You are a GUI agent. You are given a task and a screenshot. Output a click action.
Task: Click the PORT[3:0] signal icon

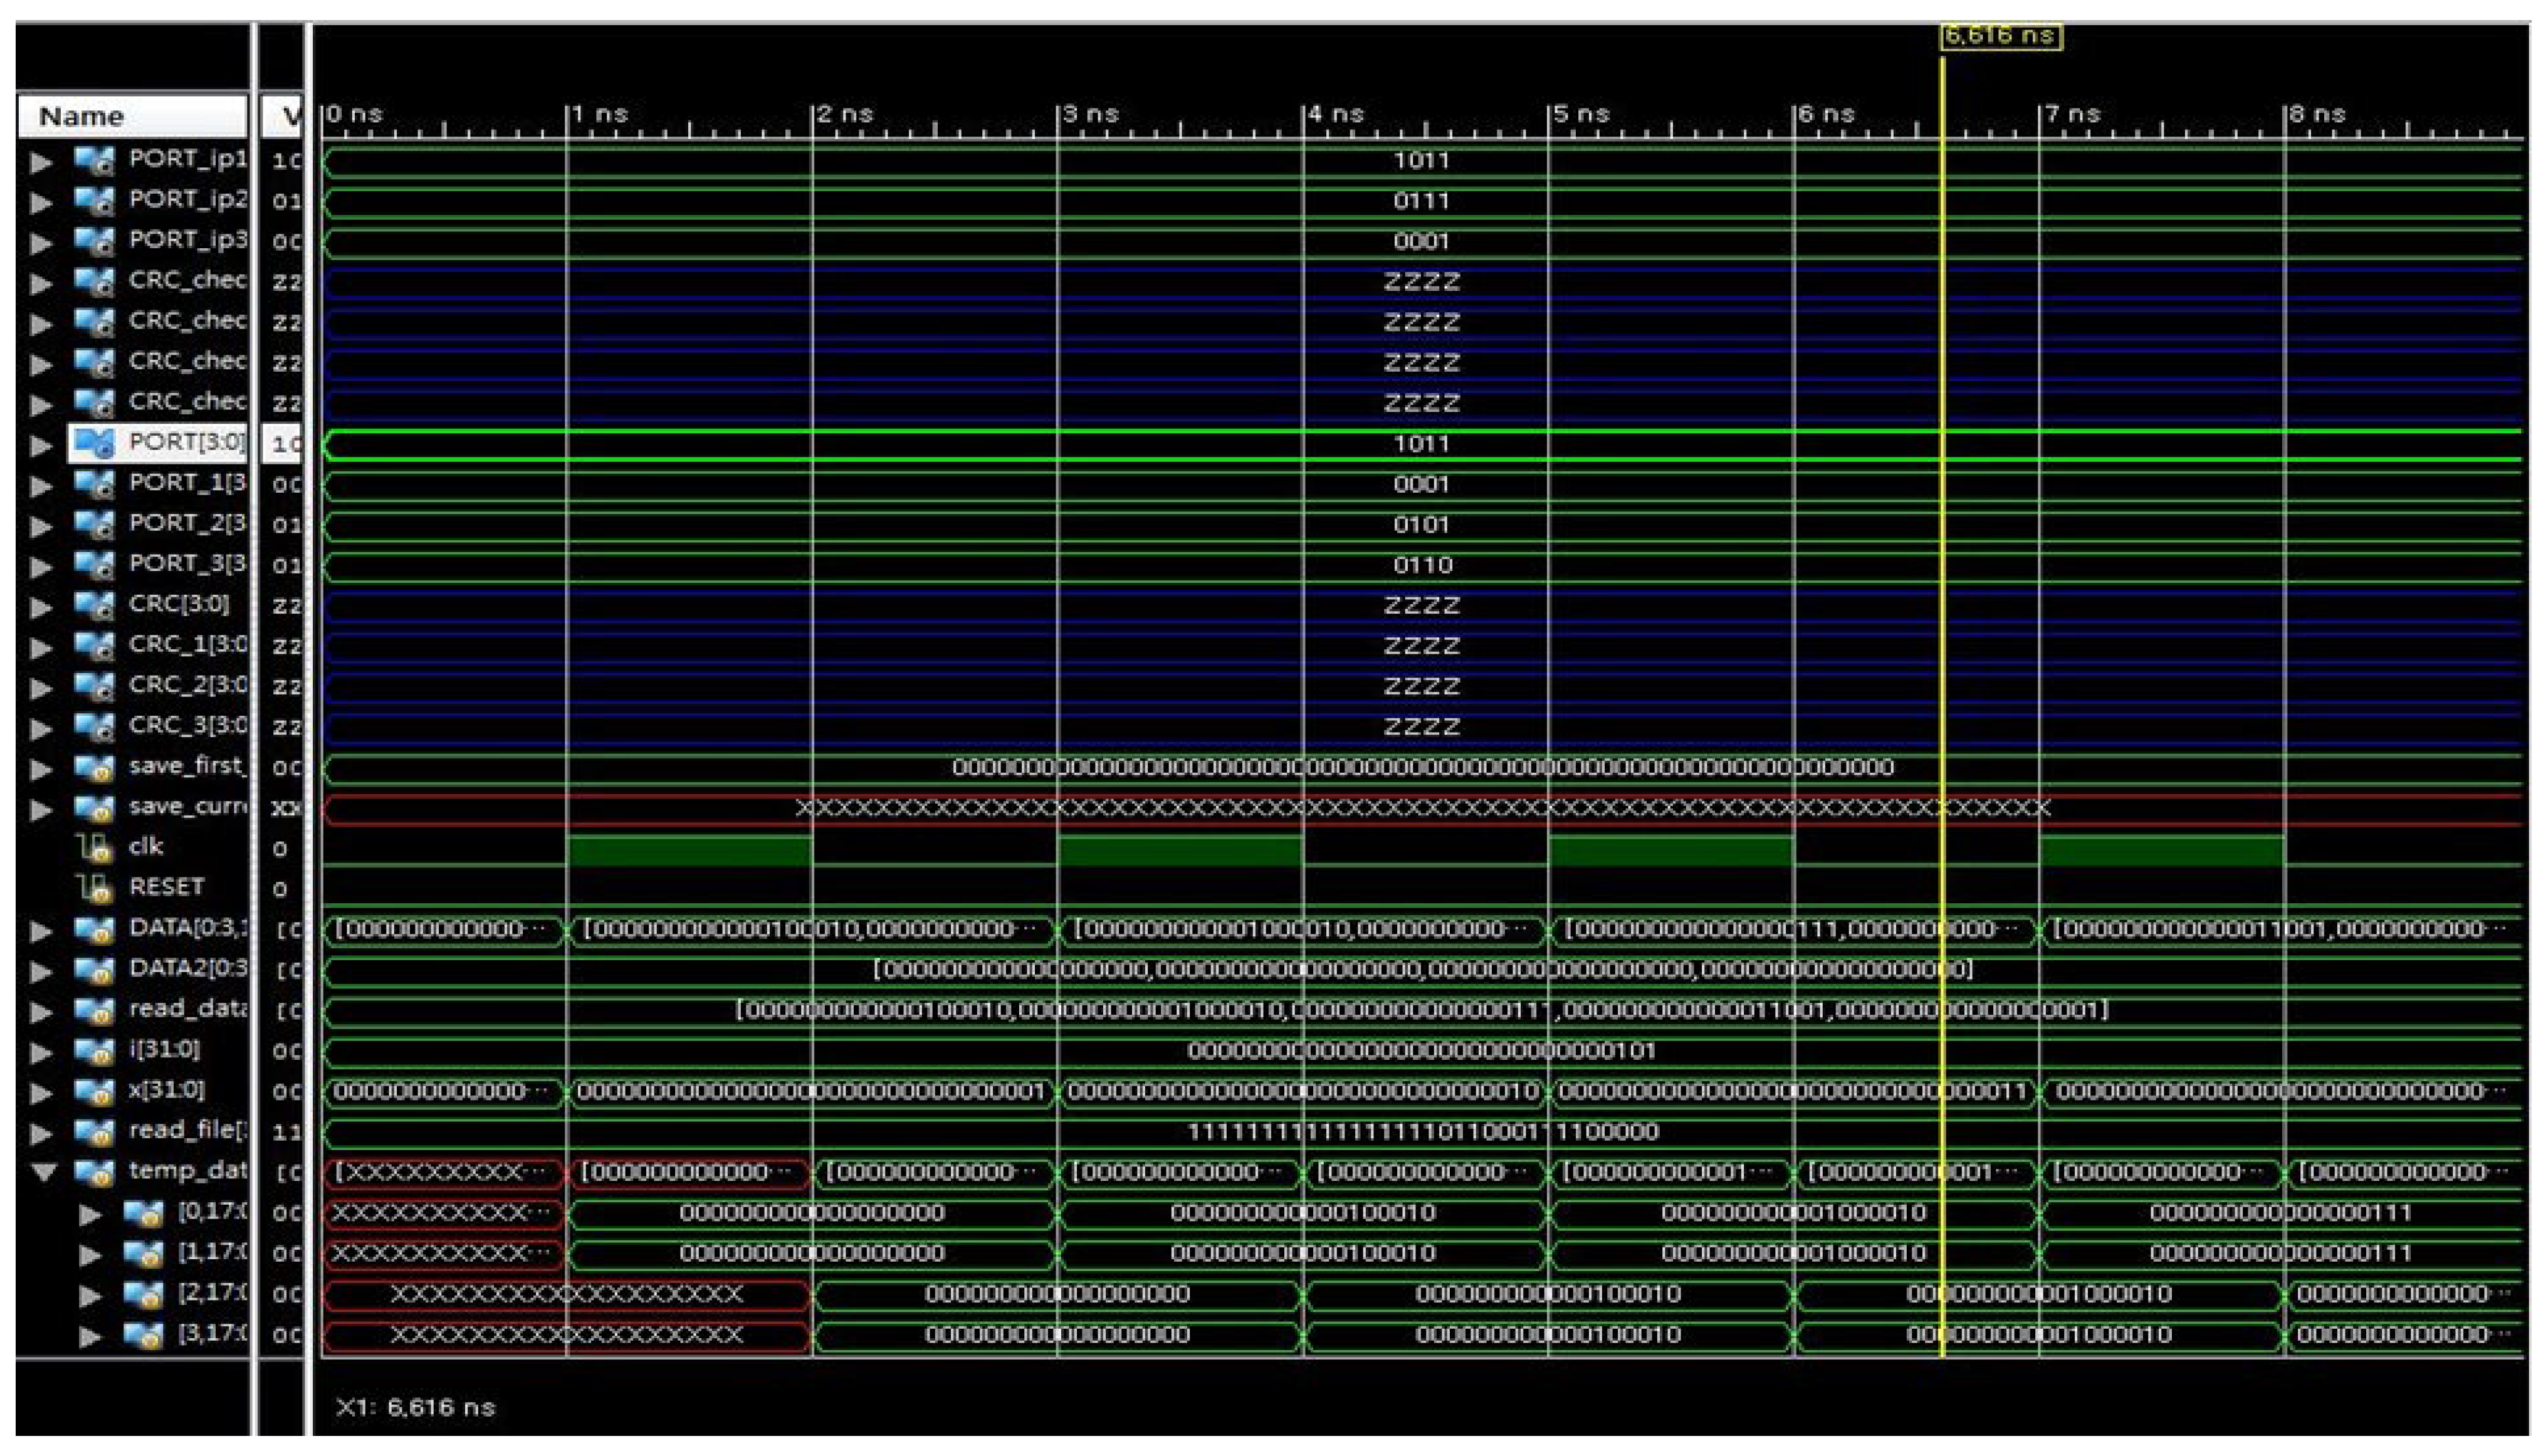(x=94, y=443)
